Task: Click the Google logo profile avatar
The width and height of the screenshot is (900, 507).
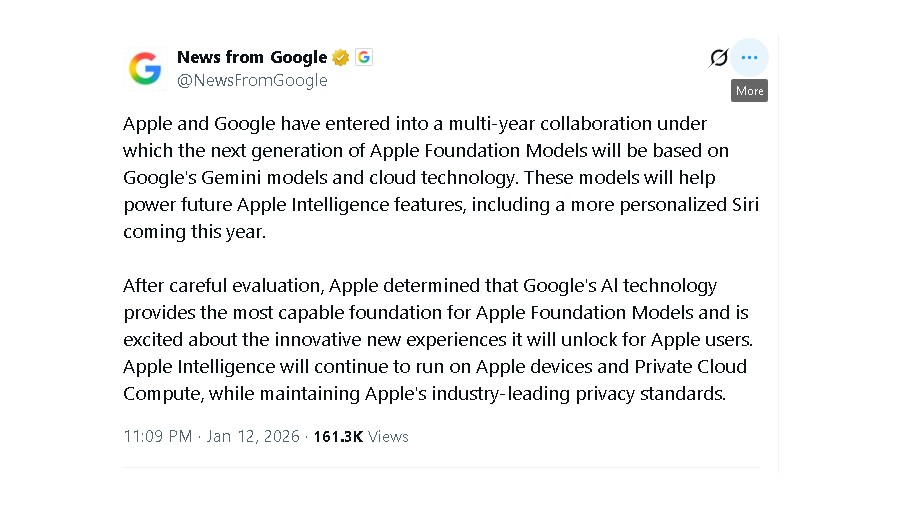Action: [145, 69]
